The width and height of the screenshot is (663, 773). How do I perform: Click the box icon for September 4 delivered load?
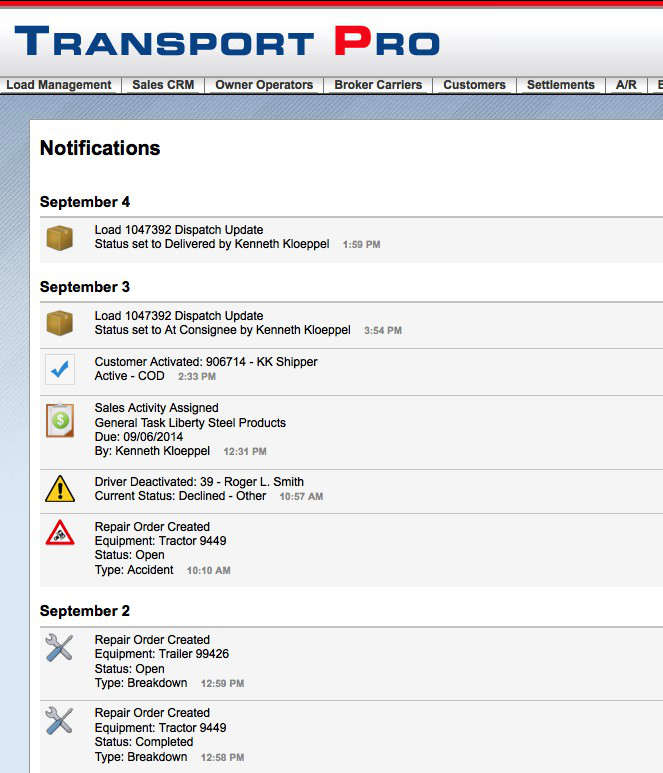(60, 238)
